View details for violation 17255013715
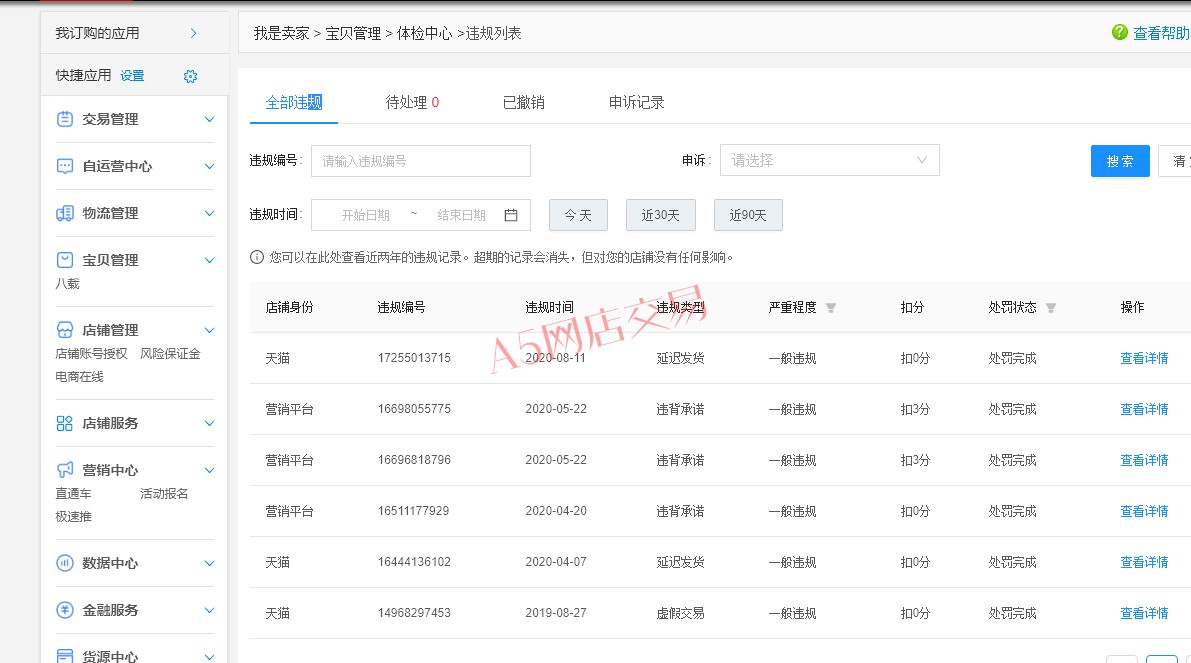This screenshot has width=1191, height=663. tap(1144, 358)
